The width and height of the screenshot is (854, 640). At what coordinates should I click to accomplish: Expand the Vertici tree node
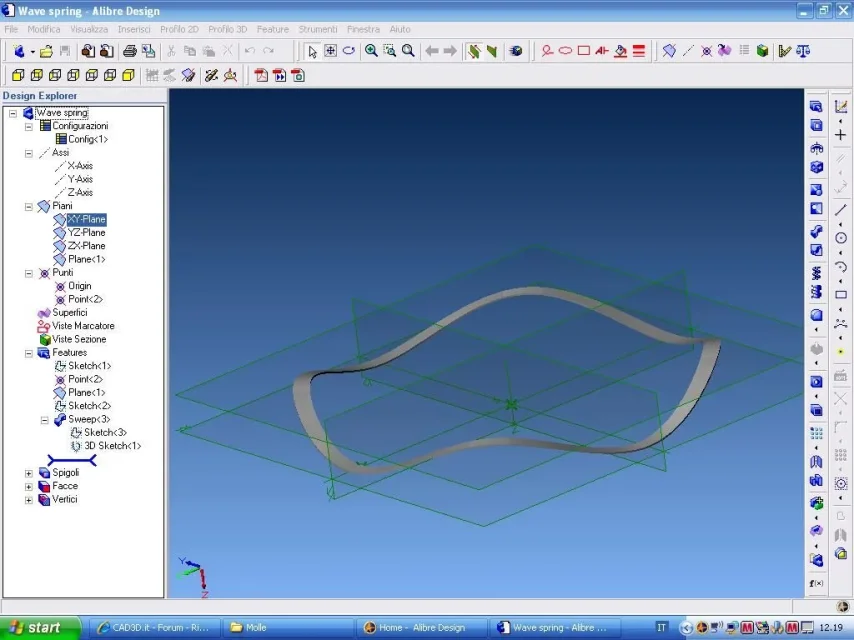29,500
